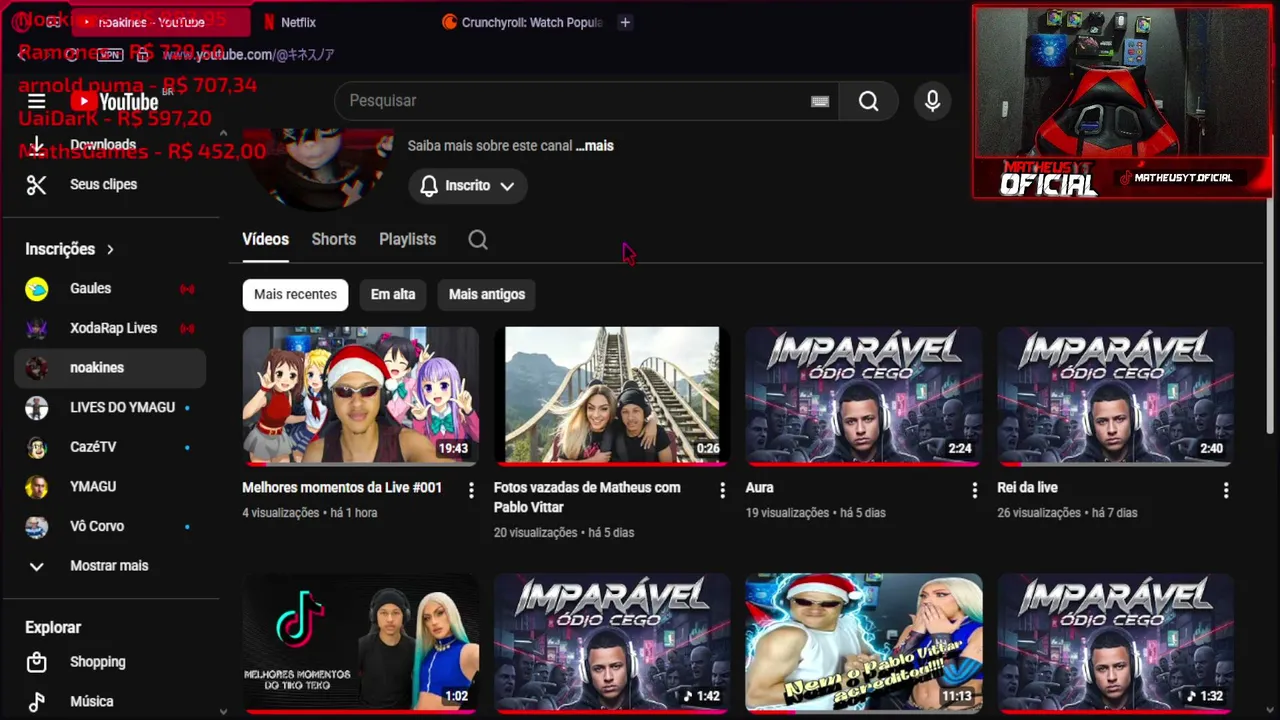Image resolution: width=1280 pixels, height=720 pixels.
Task: Open the YMAGU subscription channel
Action: [110, 486]
